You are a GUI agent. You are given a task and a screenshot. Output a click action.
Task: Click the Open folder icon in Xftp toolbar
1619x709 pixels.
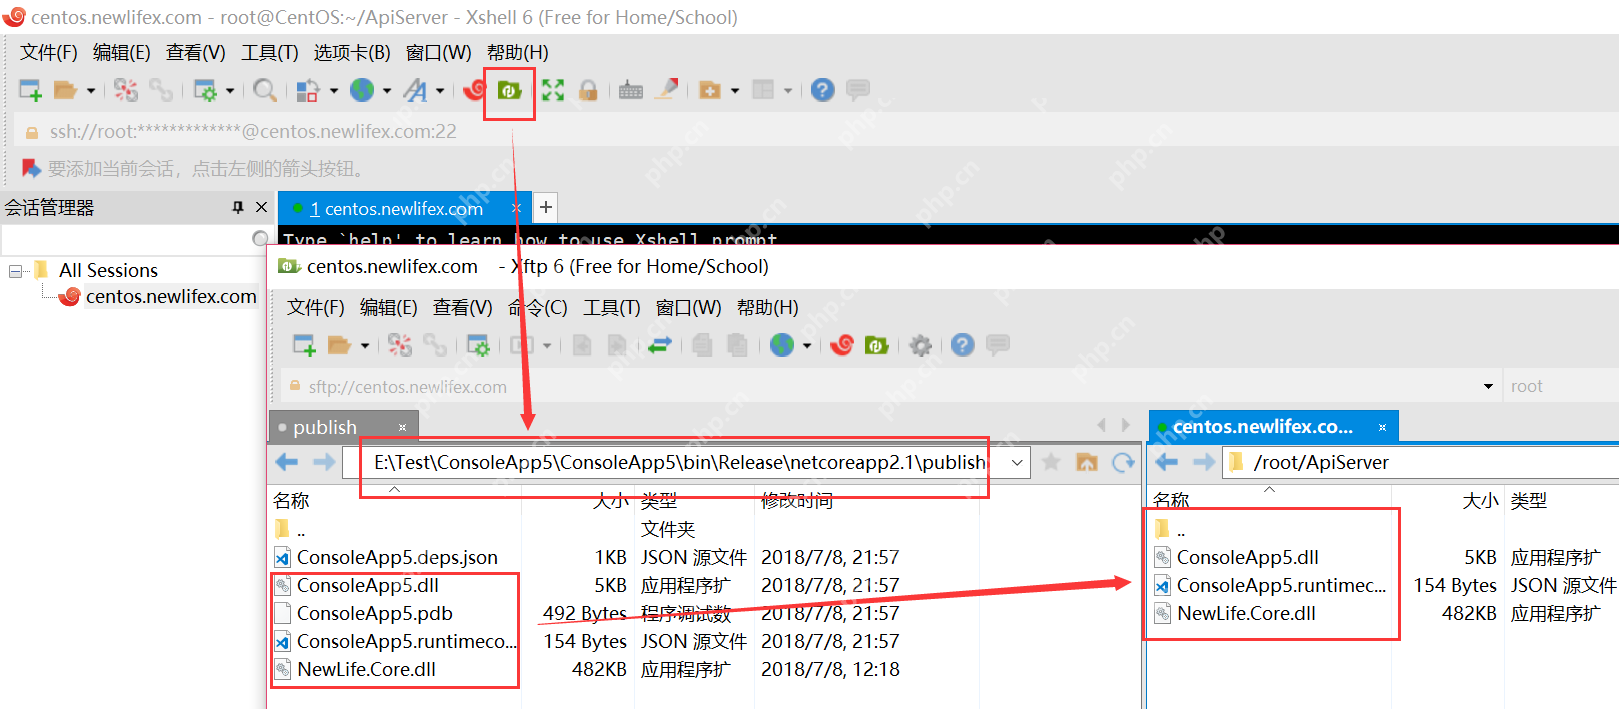[340, 345]
